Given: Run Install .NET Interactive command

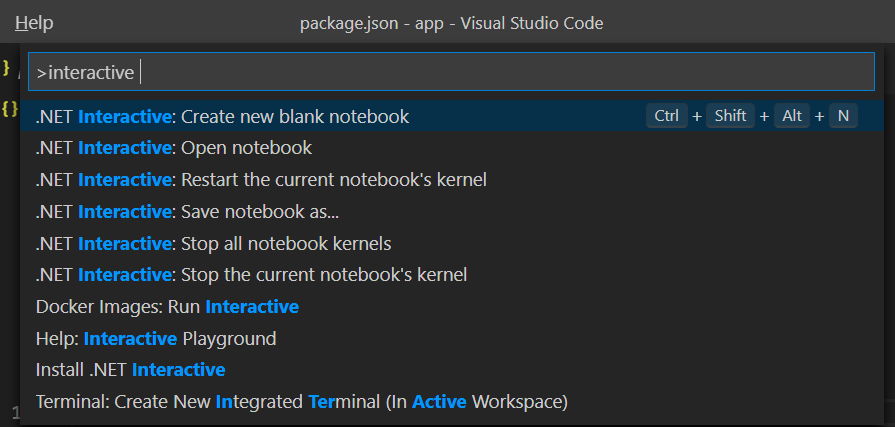Looking at the screenshot, I should 130,370.
